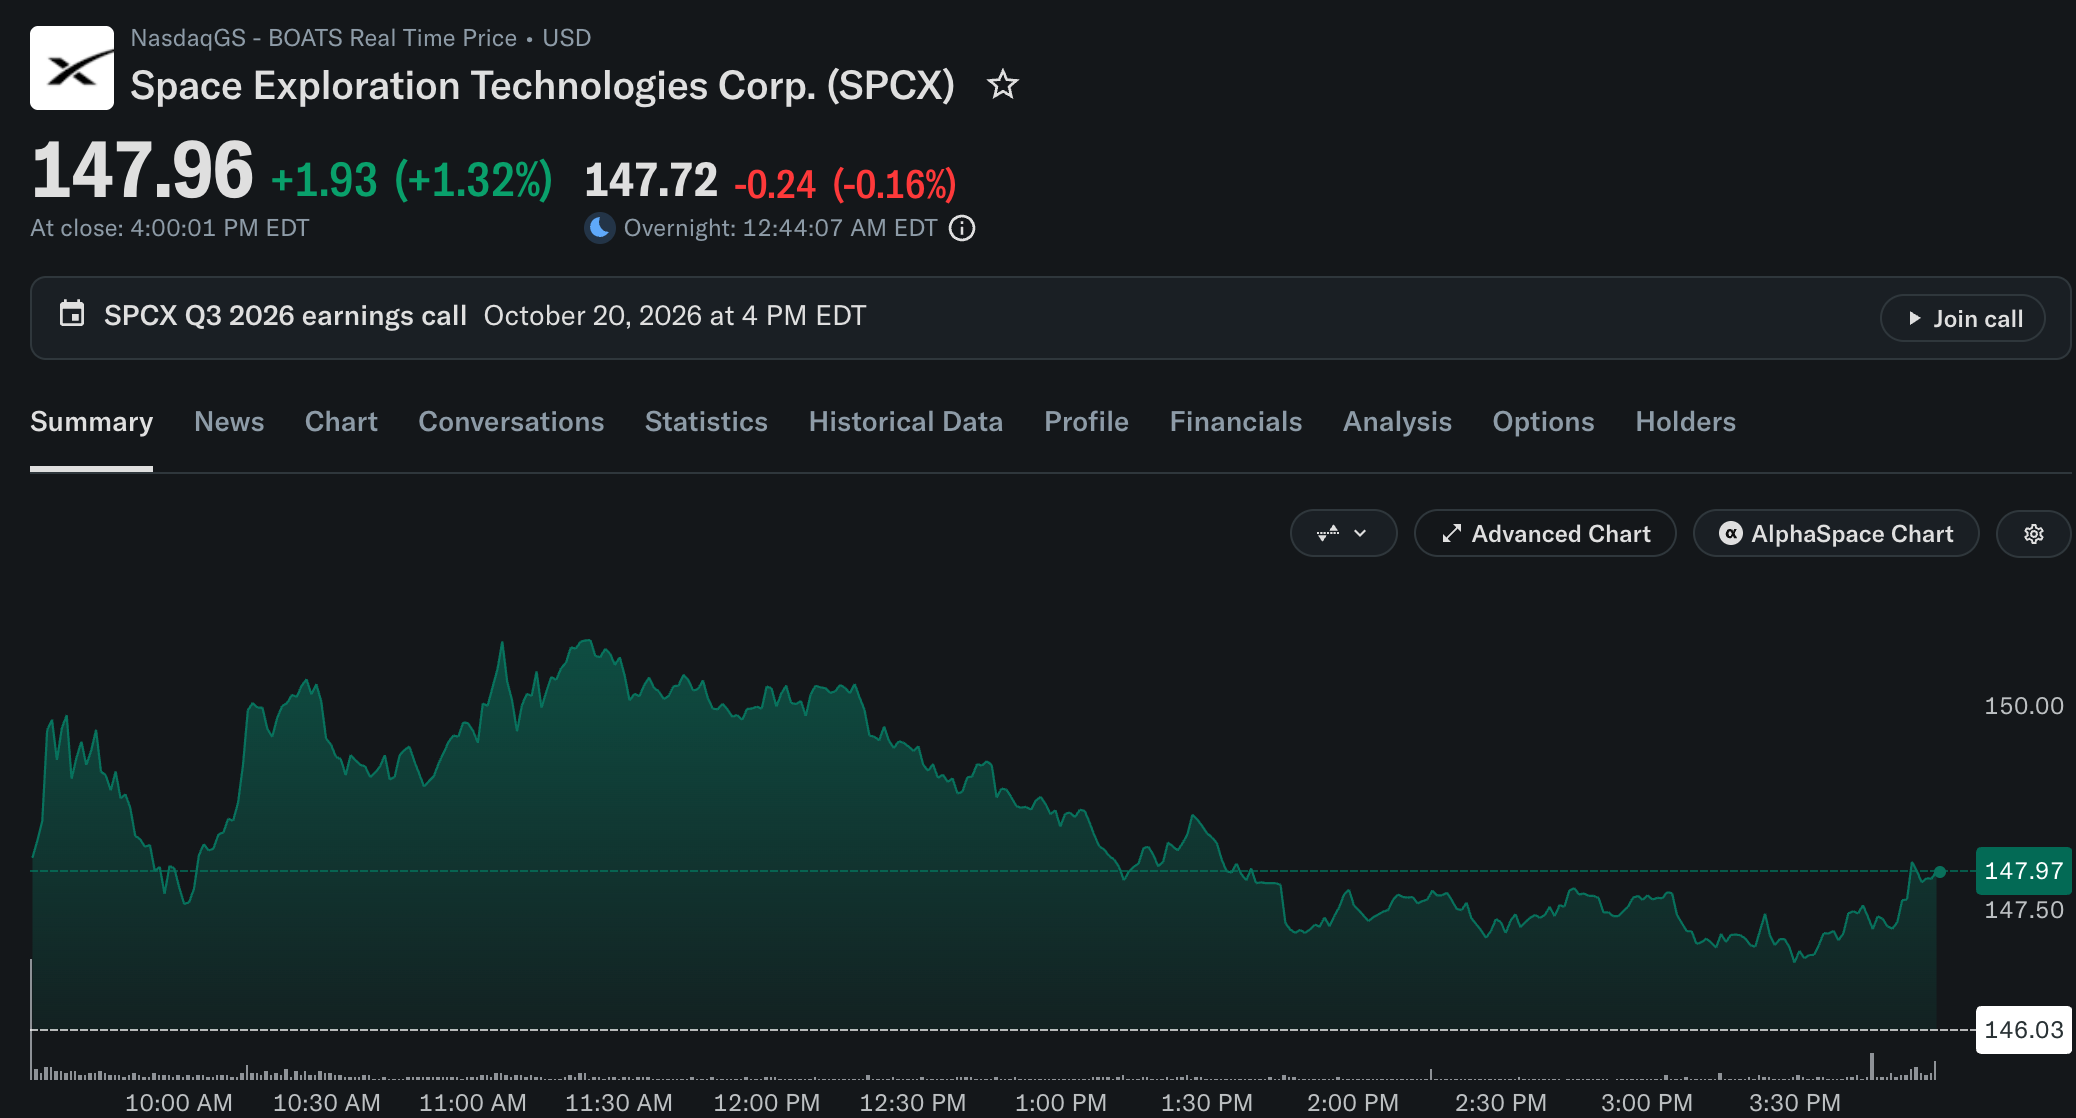
Task: Open the Financials tab
Action: [x=1236, y=422]
